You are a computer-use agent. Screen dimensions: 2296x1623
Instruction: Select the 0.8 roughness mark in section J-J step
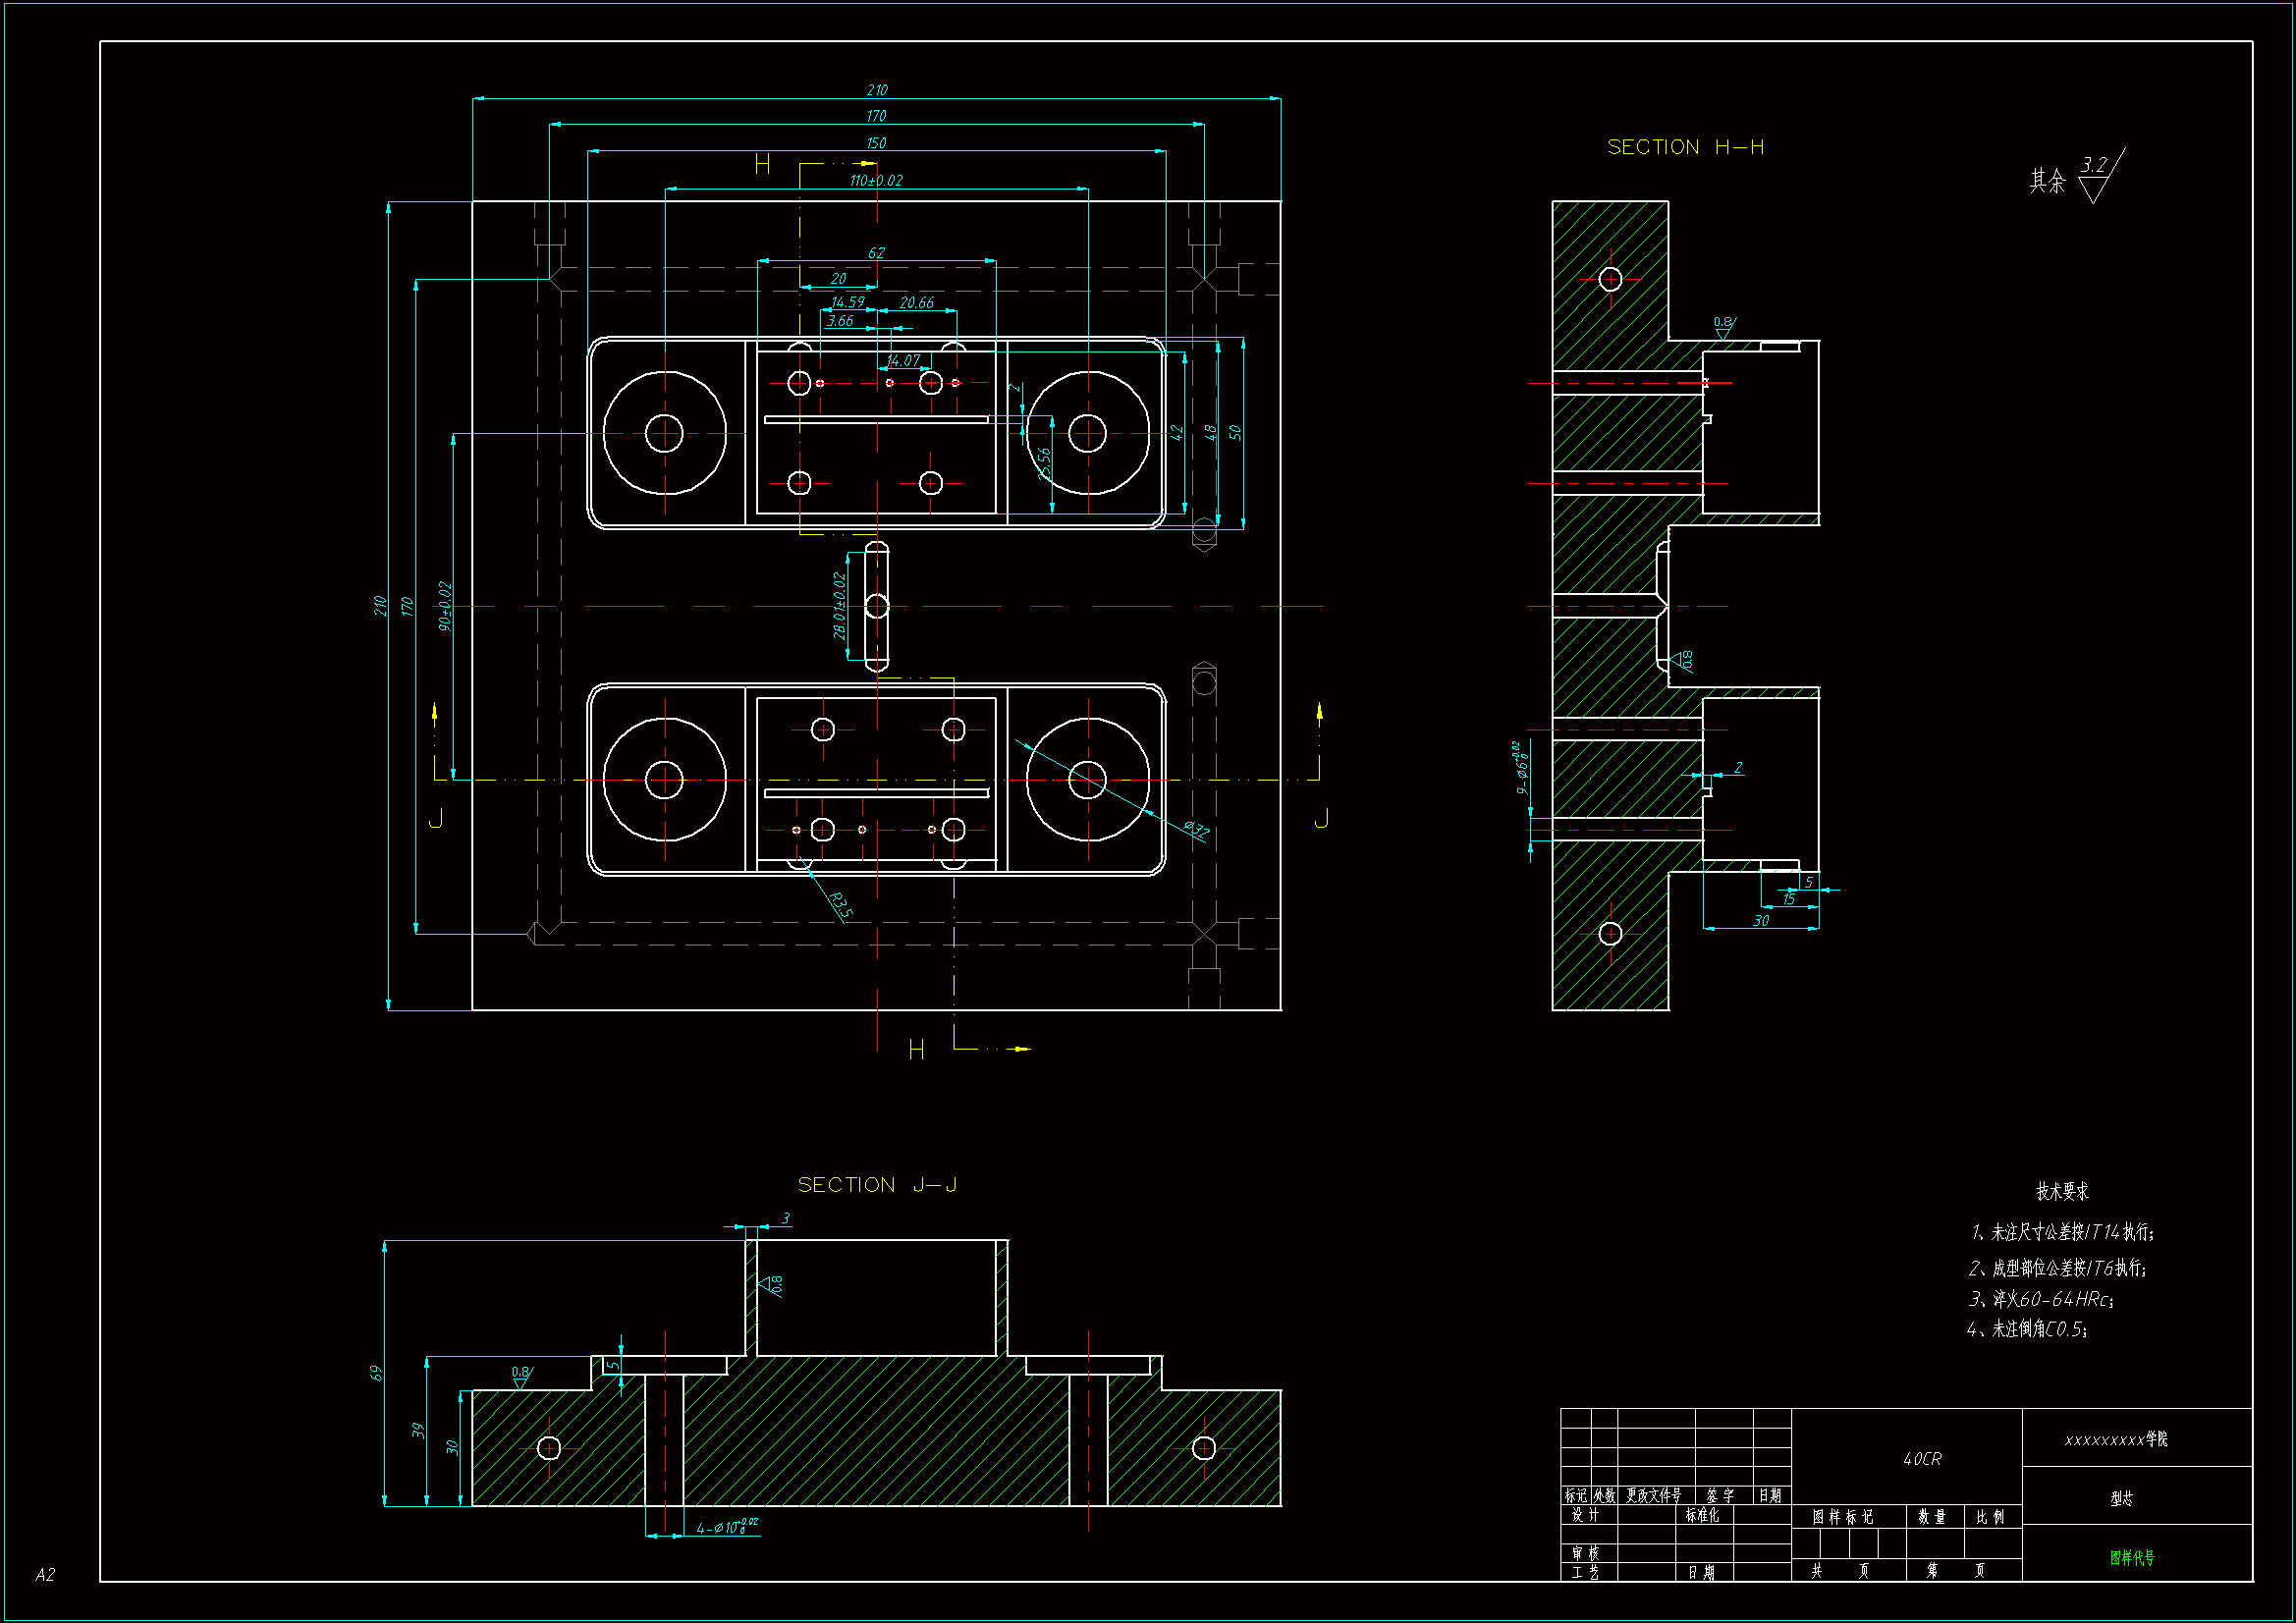point(521,1375)
